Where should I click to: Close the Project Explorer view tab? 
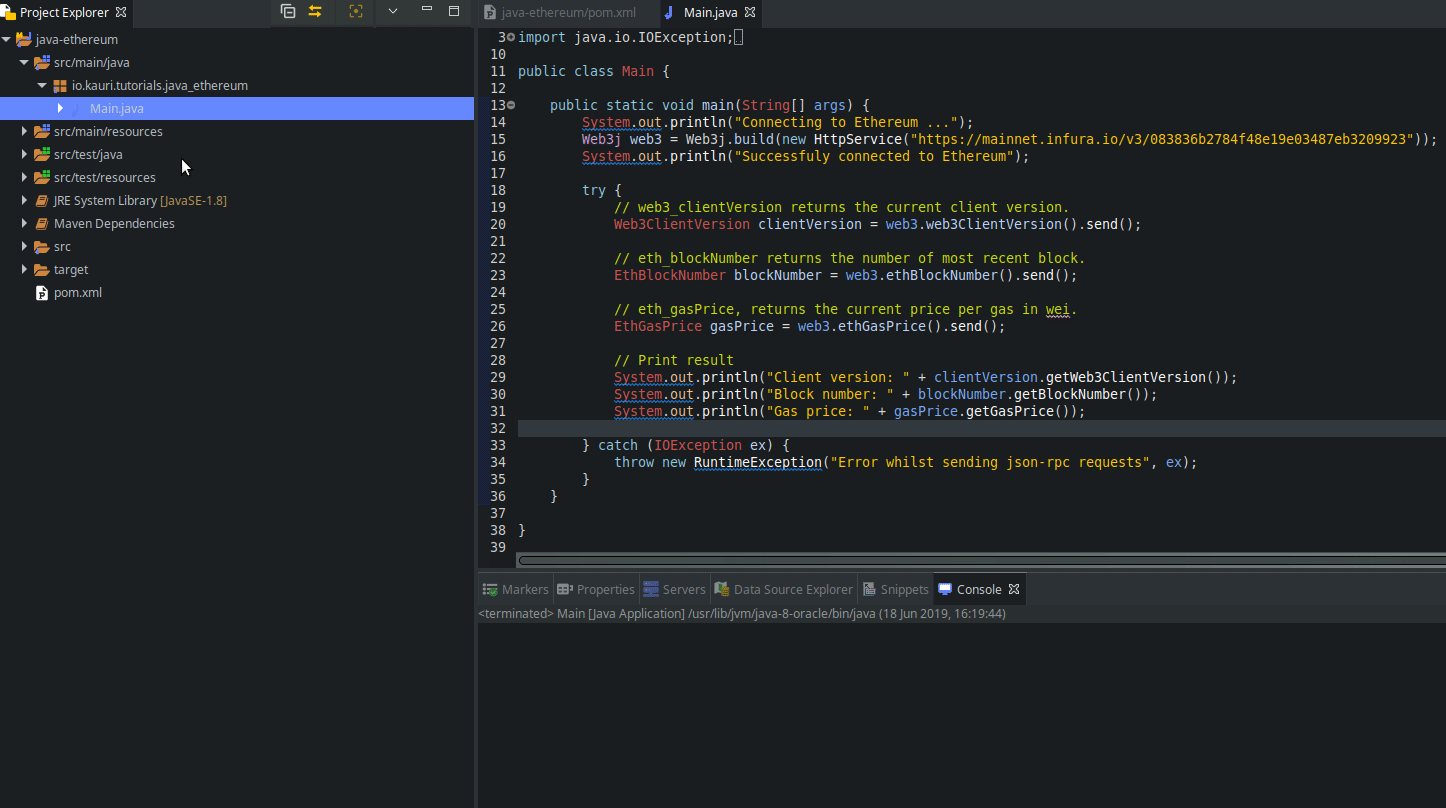point(121,12)
